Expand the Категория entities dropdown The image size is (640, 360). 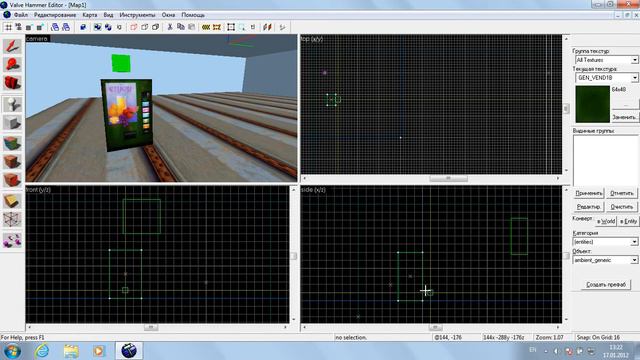click(634, 242)
